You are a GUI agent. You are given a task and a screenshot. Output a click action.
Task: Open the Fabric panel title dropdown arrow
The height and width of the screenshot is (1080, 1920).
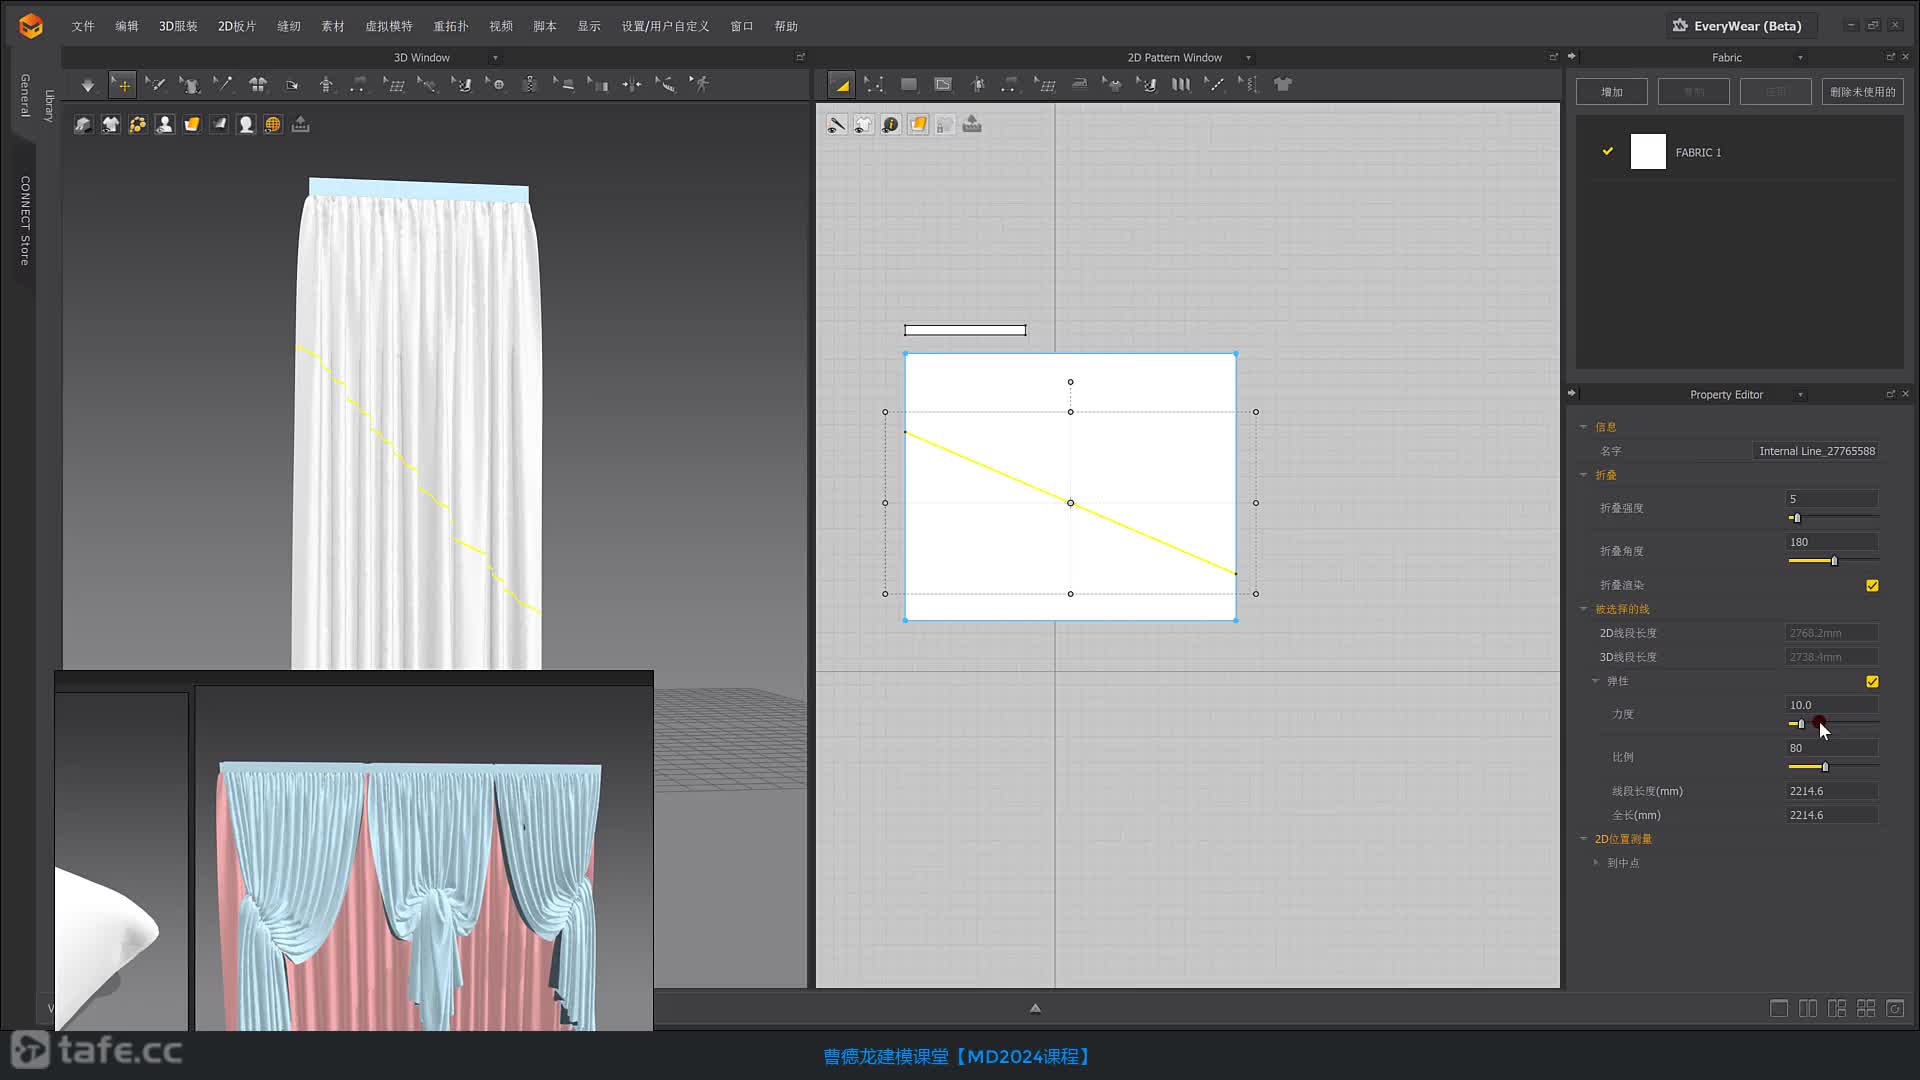coord(1800,58)
